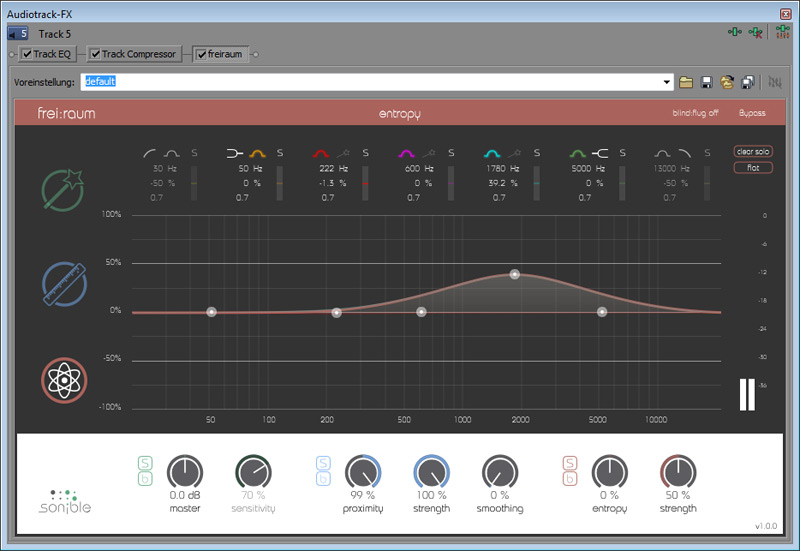The width and height of the screenshot is (800, 551).
Task: Uncheck the Track Compressor checkbox
Action: pos(96,54)
